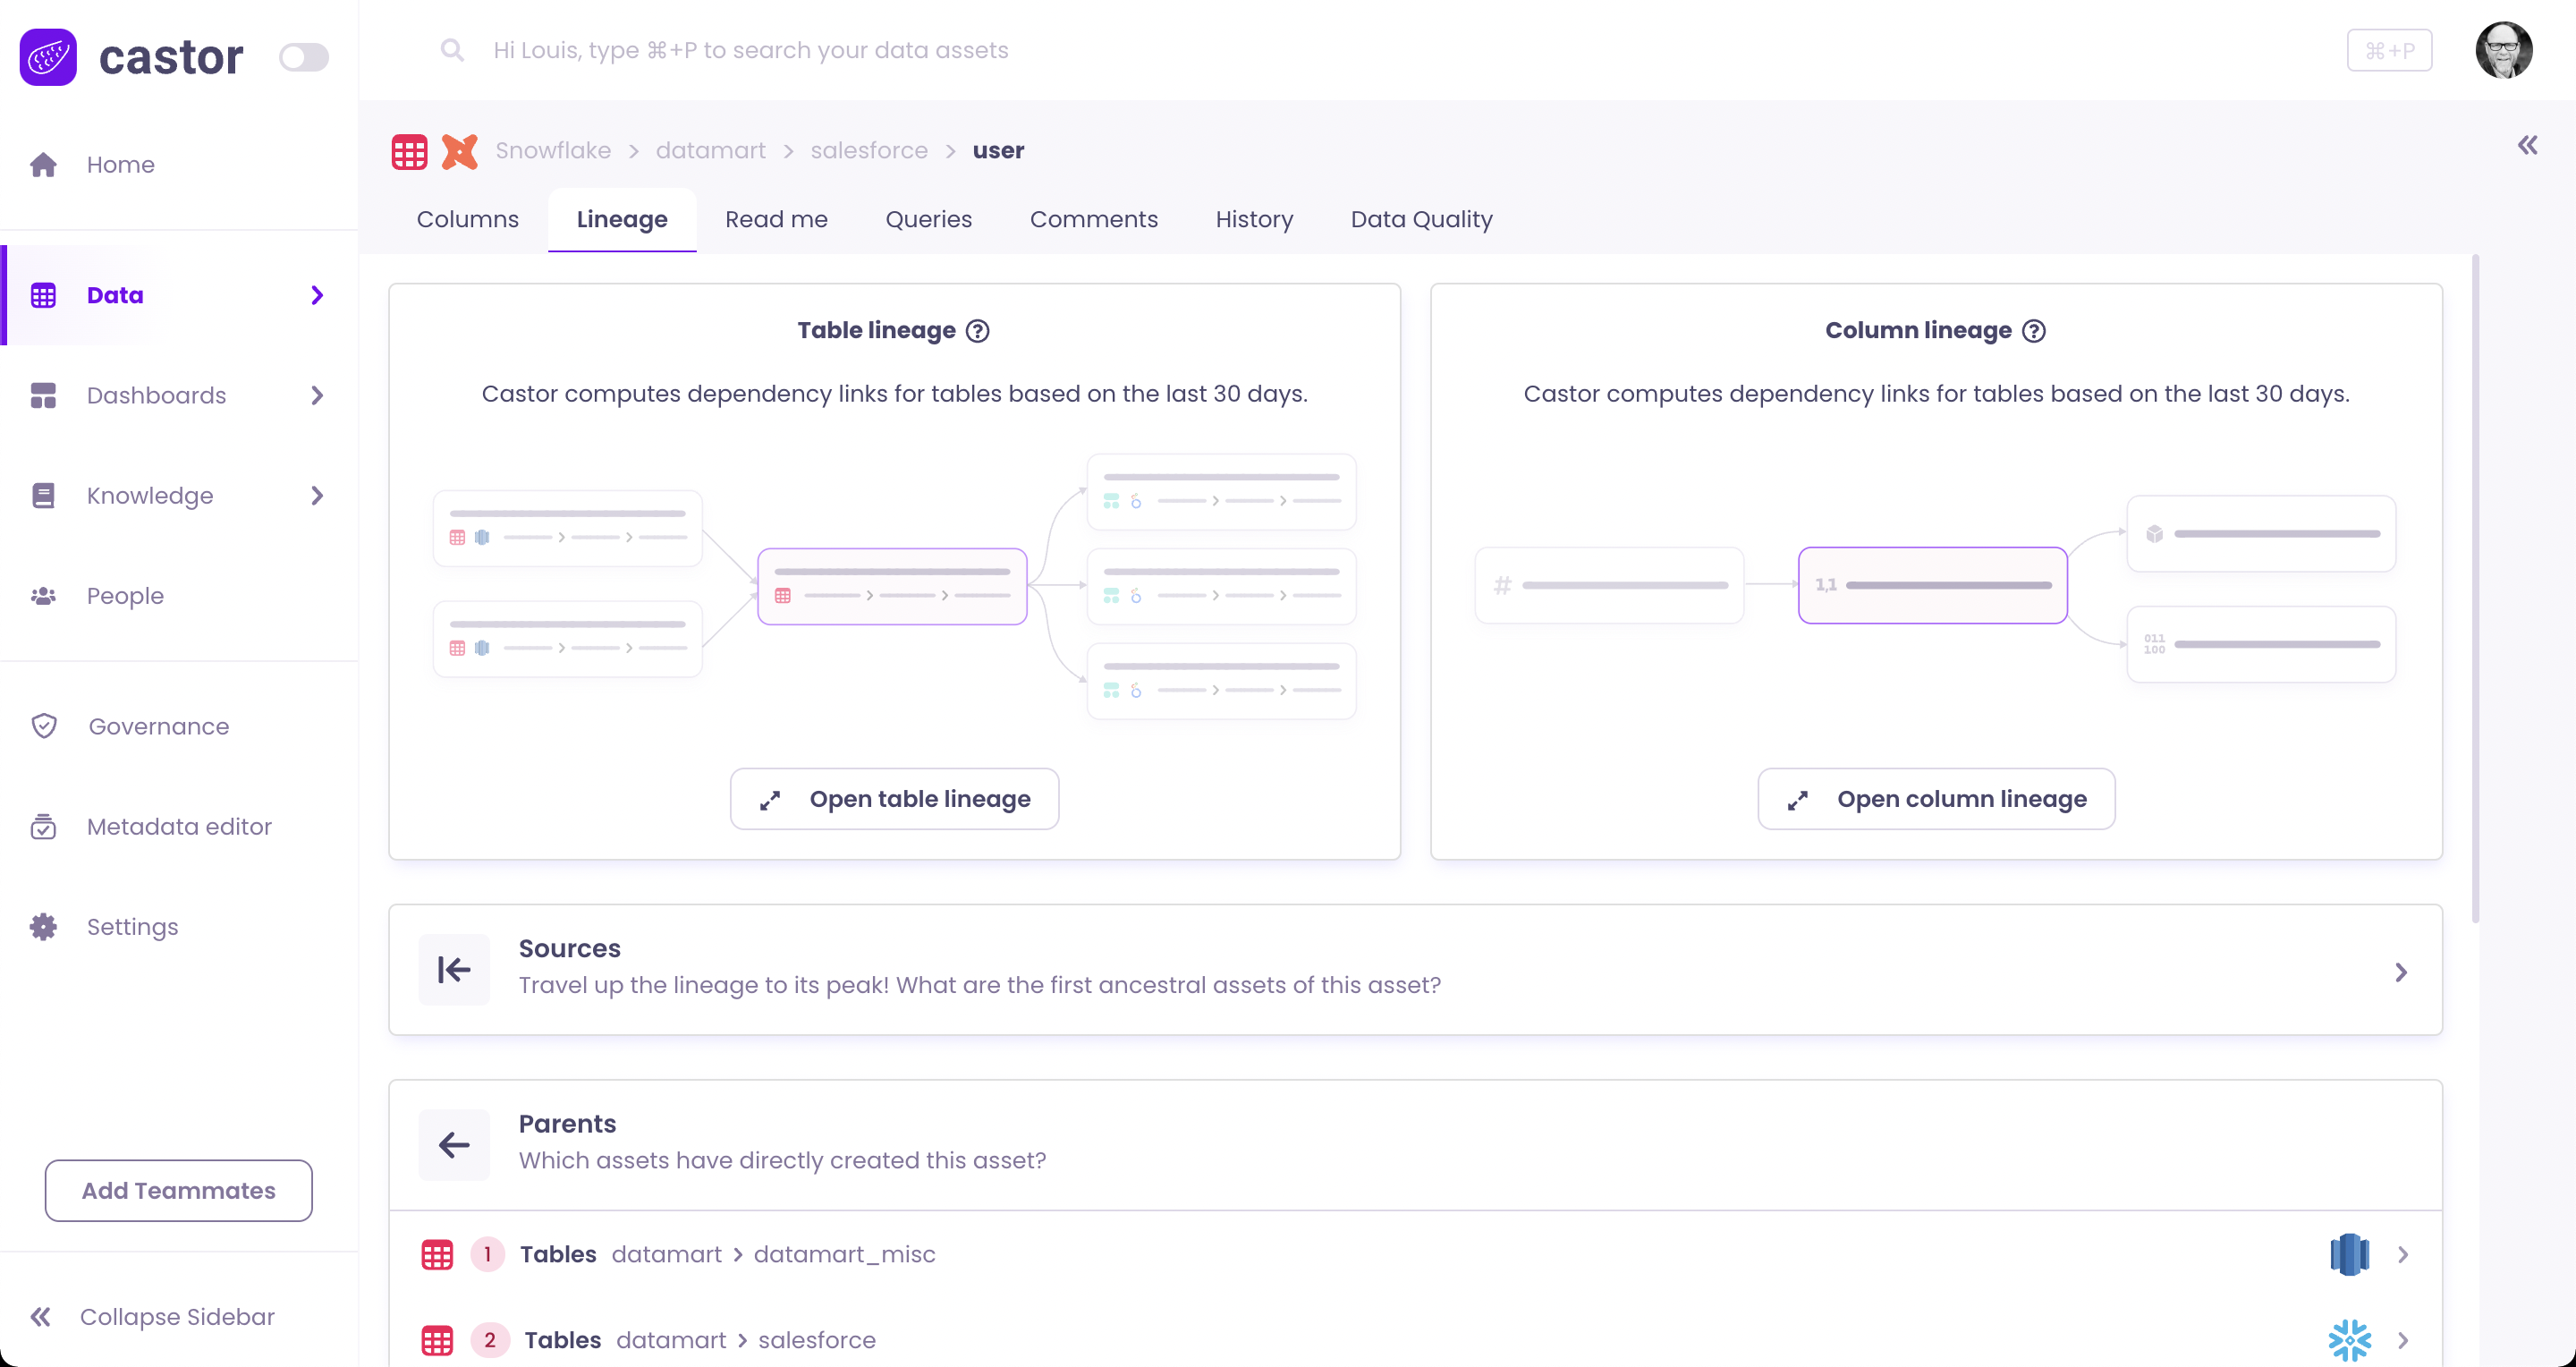This screenshot has height=1367, width=2576.
Task: Click the Column lineage help icon
Action: coord(2033,331)
